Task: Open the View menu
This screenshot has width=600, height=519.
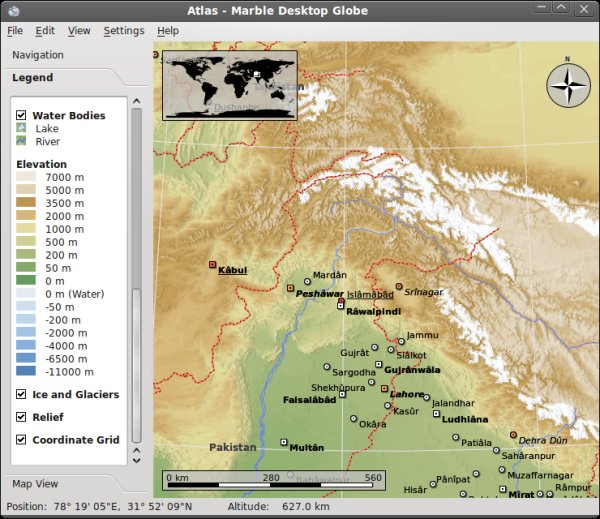Action: click(79, 31)
